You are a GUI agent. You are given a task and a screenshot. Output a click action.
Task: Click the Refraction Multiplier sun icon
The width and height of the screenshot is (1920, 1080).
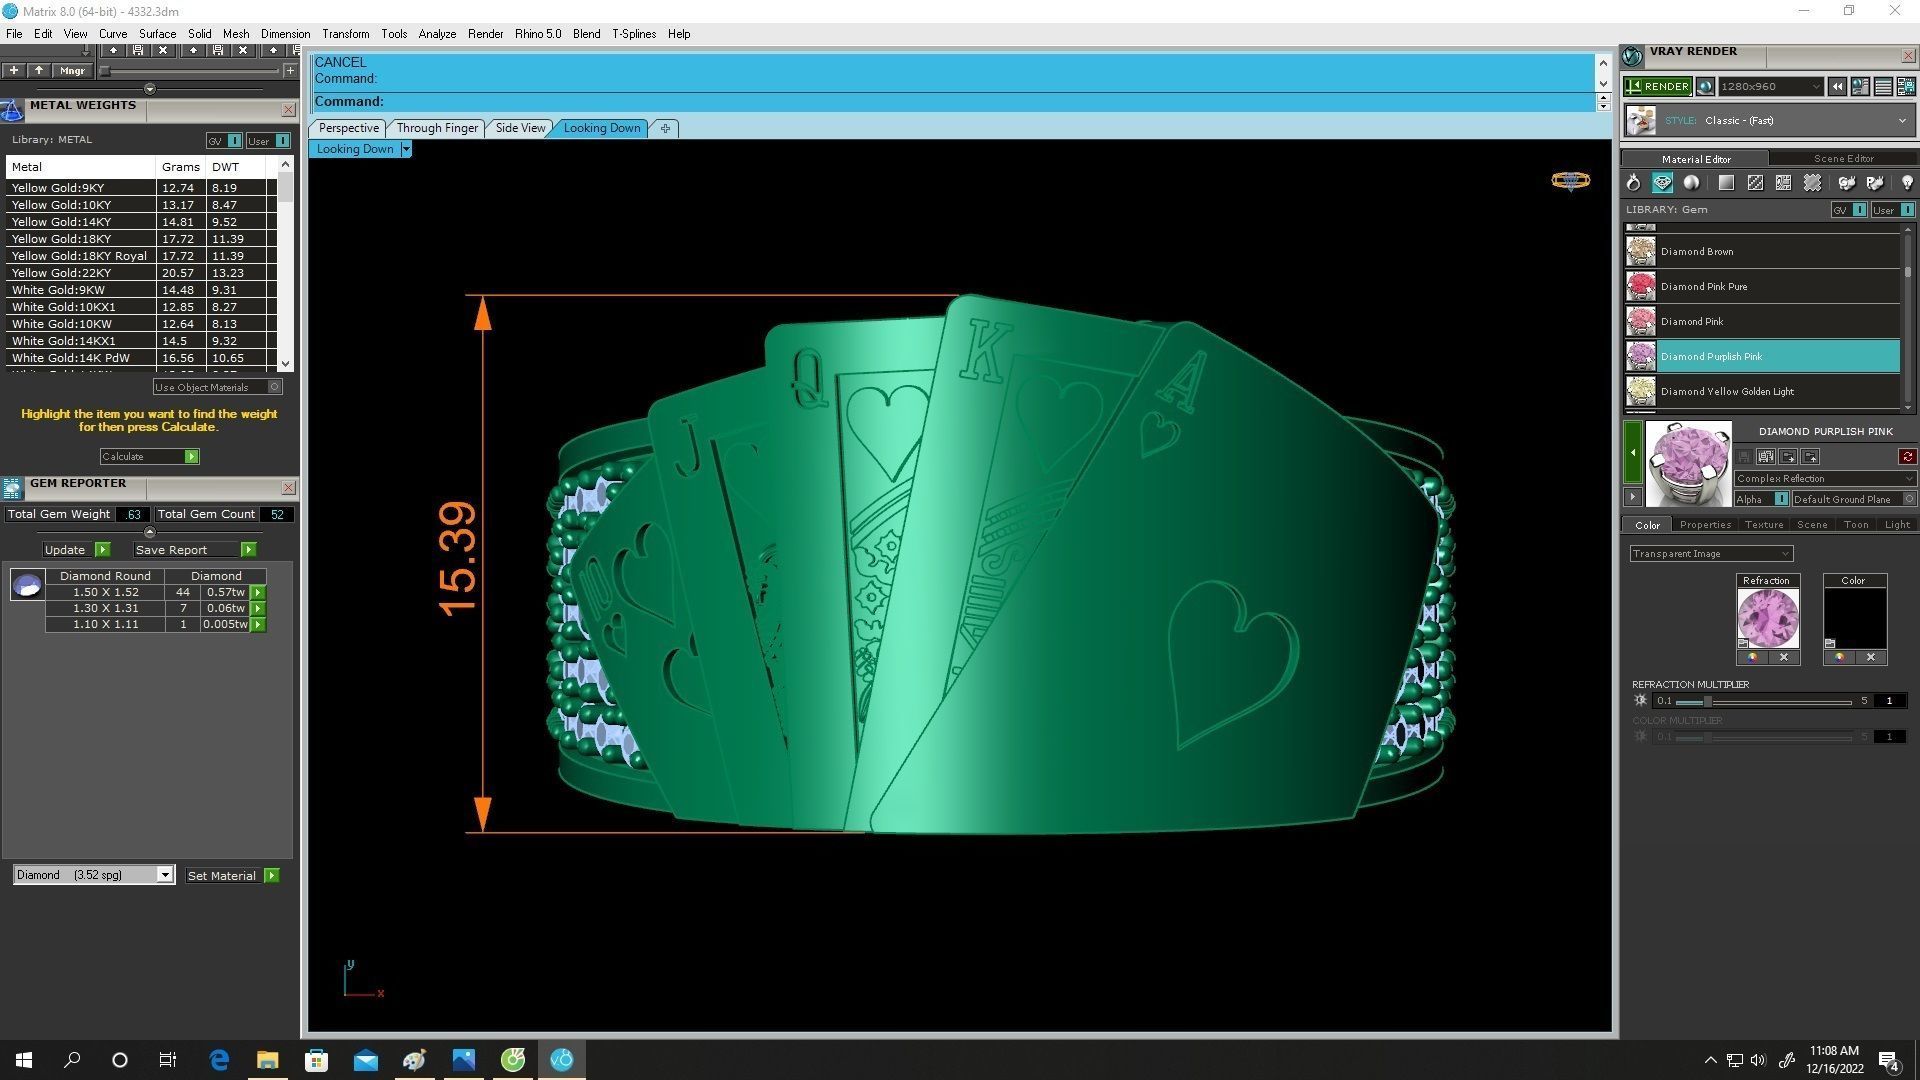[x=1640, y=701]
